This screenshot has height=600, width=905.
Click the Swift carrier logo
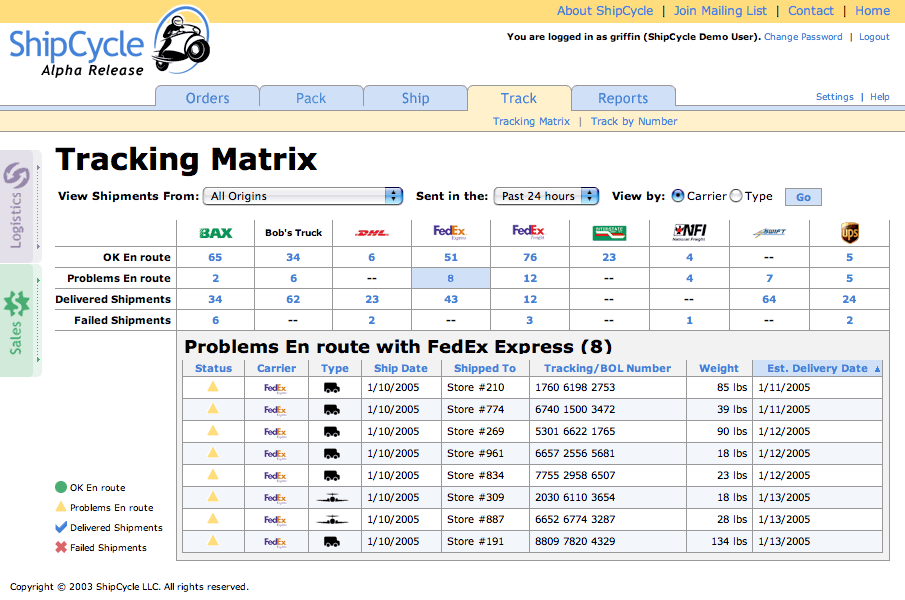769,232
